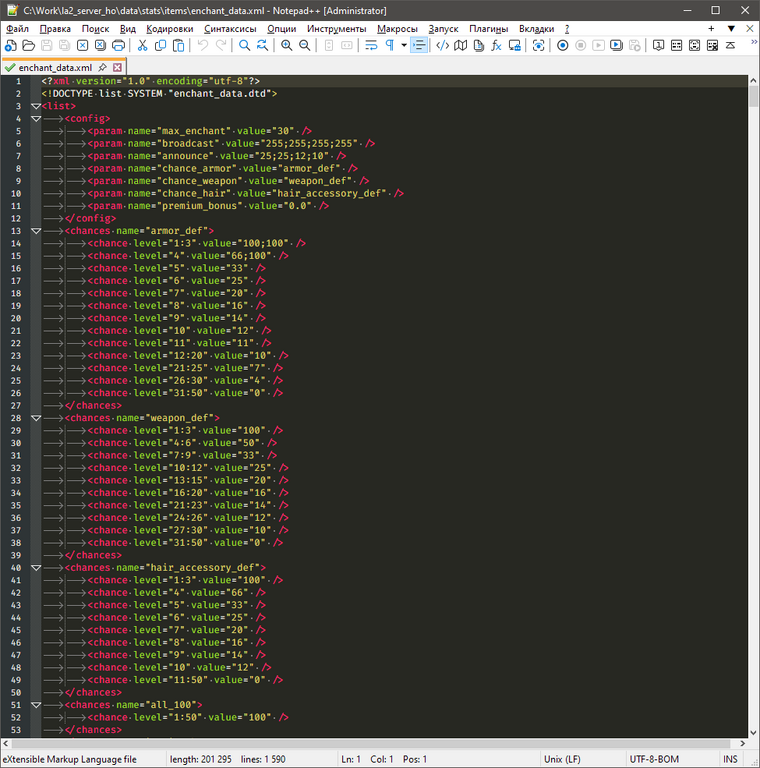Click the Print toolbar icon
This screenshot has height=768, width=760.
118,46
